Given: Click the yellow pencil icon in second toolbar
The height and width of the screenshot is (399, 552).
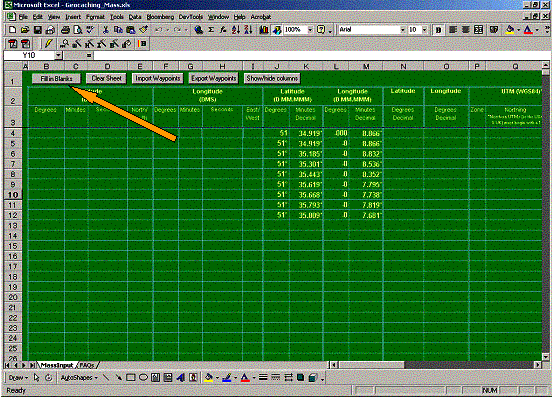Looking at the screenshot, I should [x=48, y=44].
